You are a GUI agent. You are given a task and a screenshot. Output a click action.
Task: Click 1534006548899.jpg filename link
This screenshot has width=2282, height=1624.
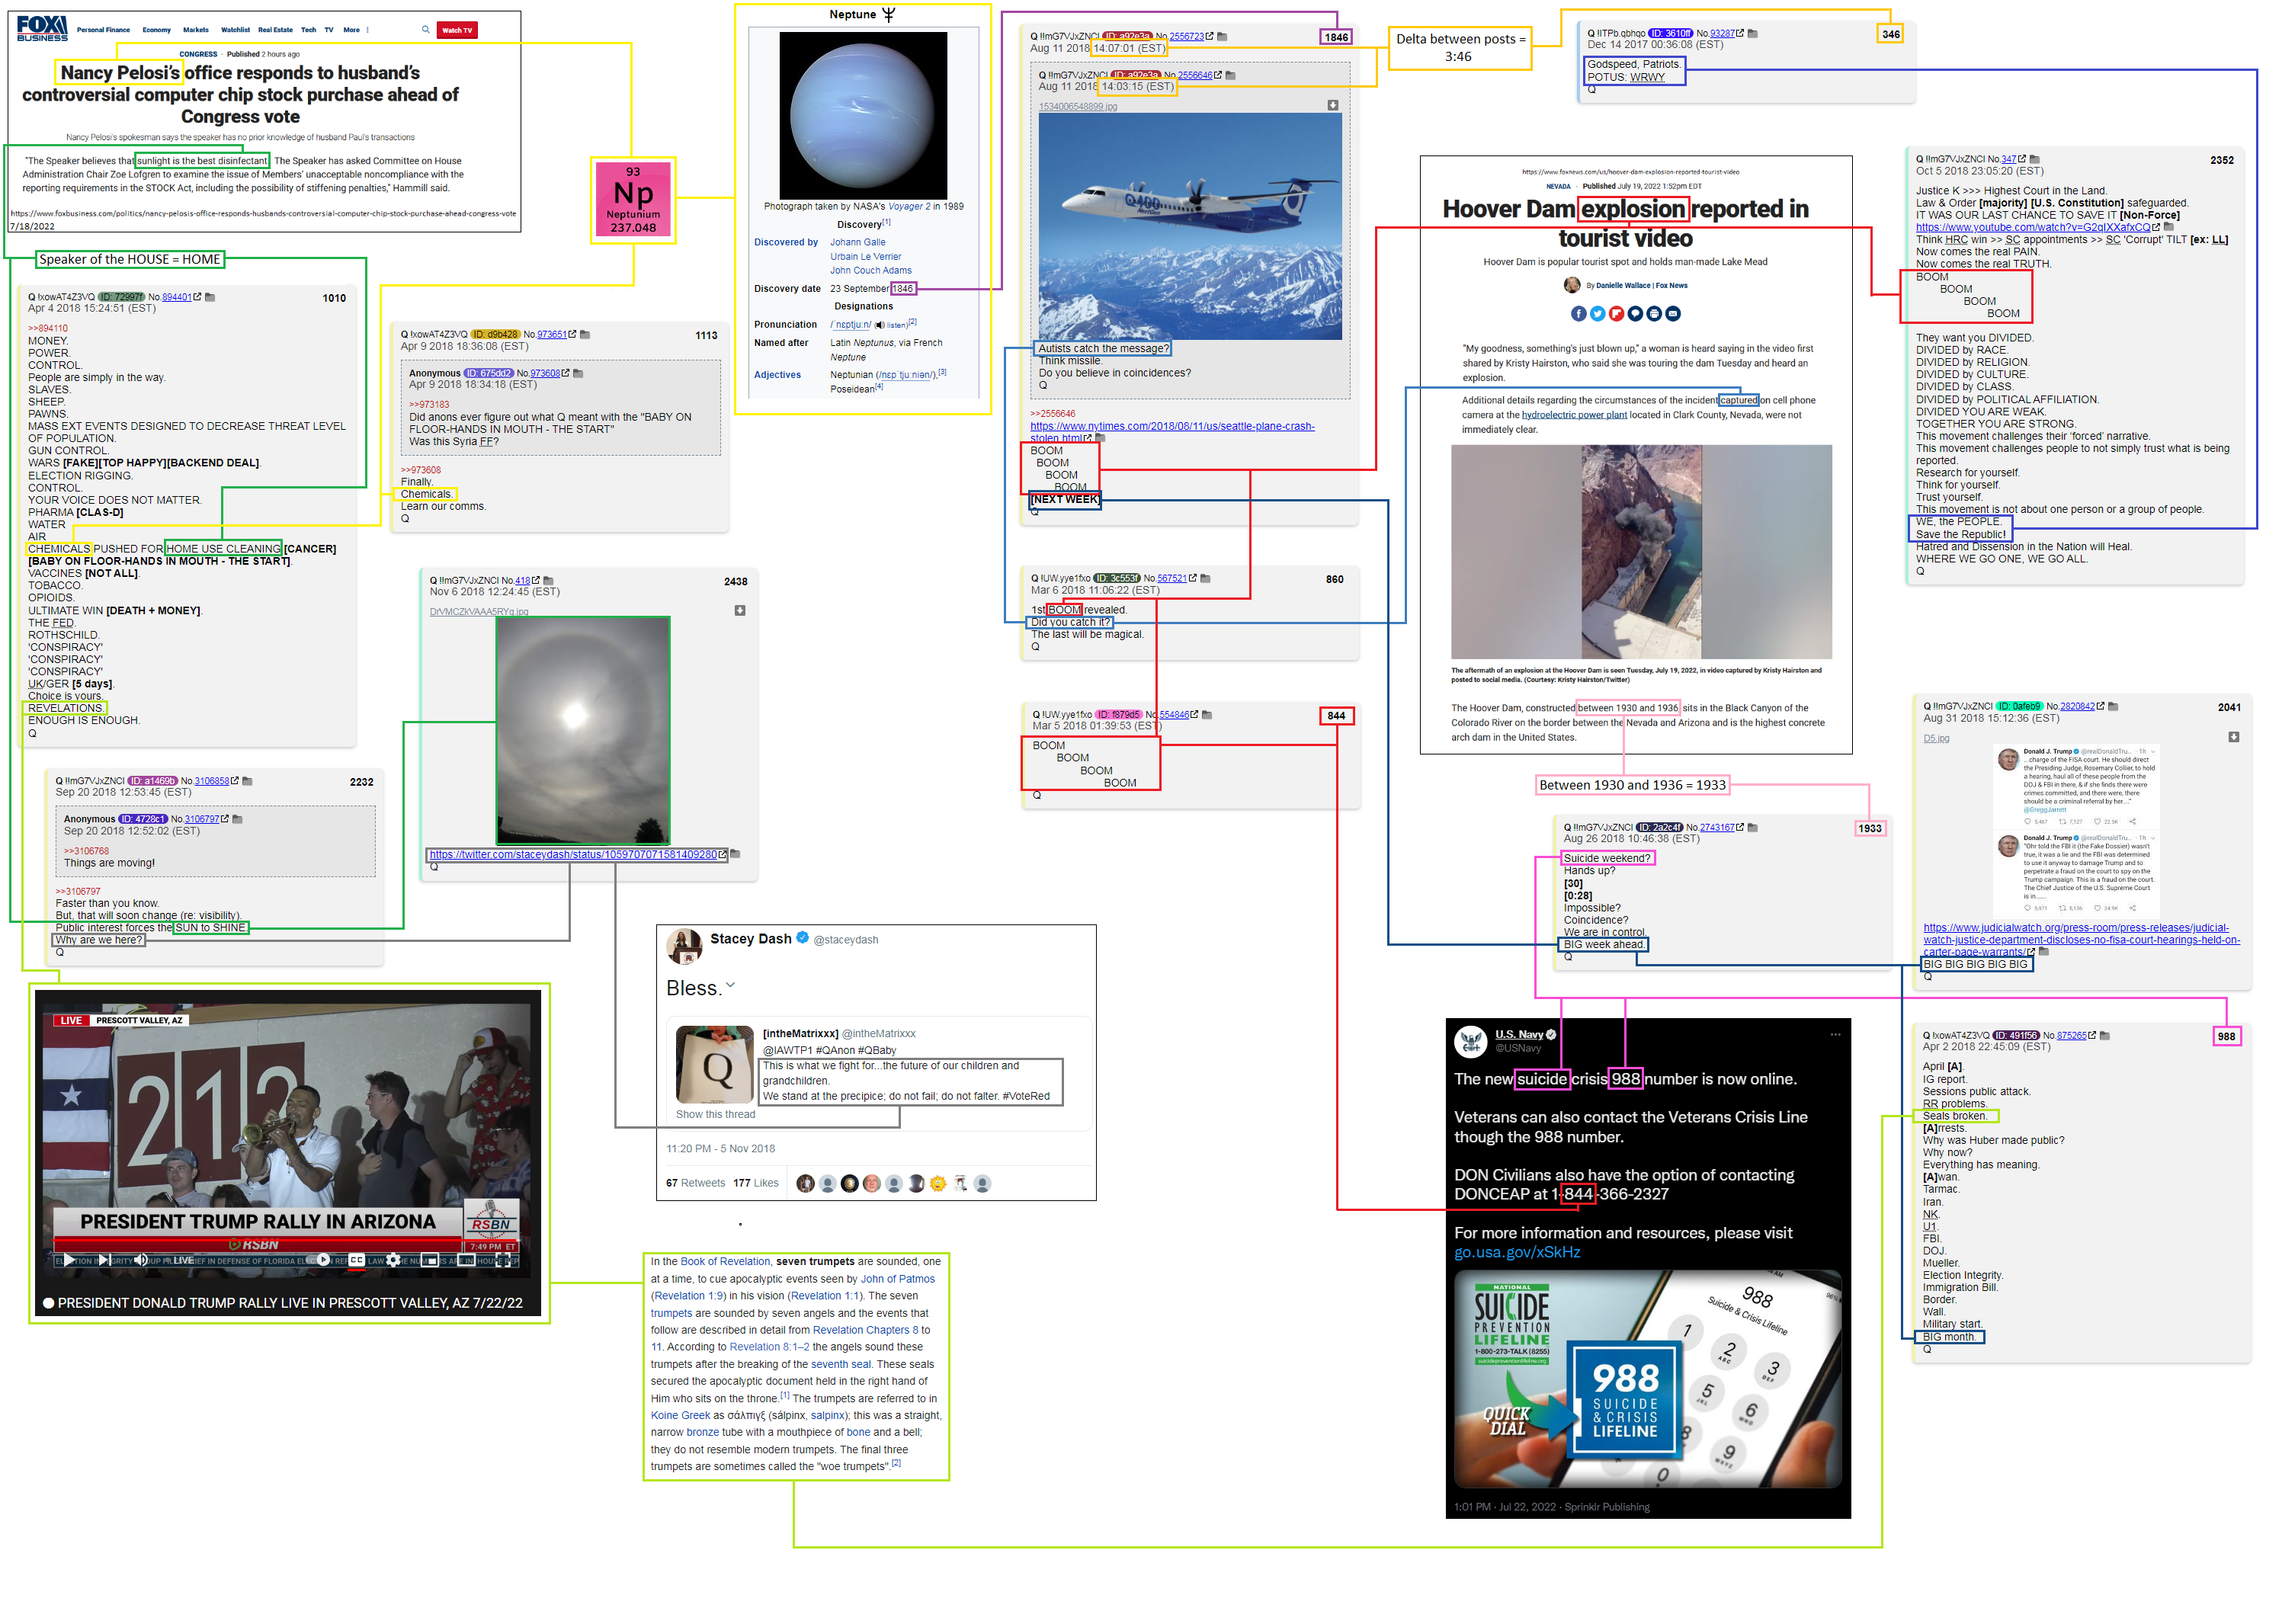coord(1077,106)
